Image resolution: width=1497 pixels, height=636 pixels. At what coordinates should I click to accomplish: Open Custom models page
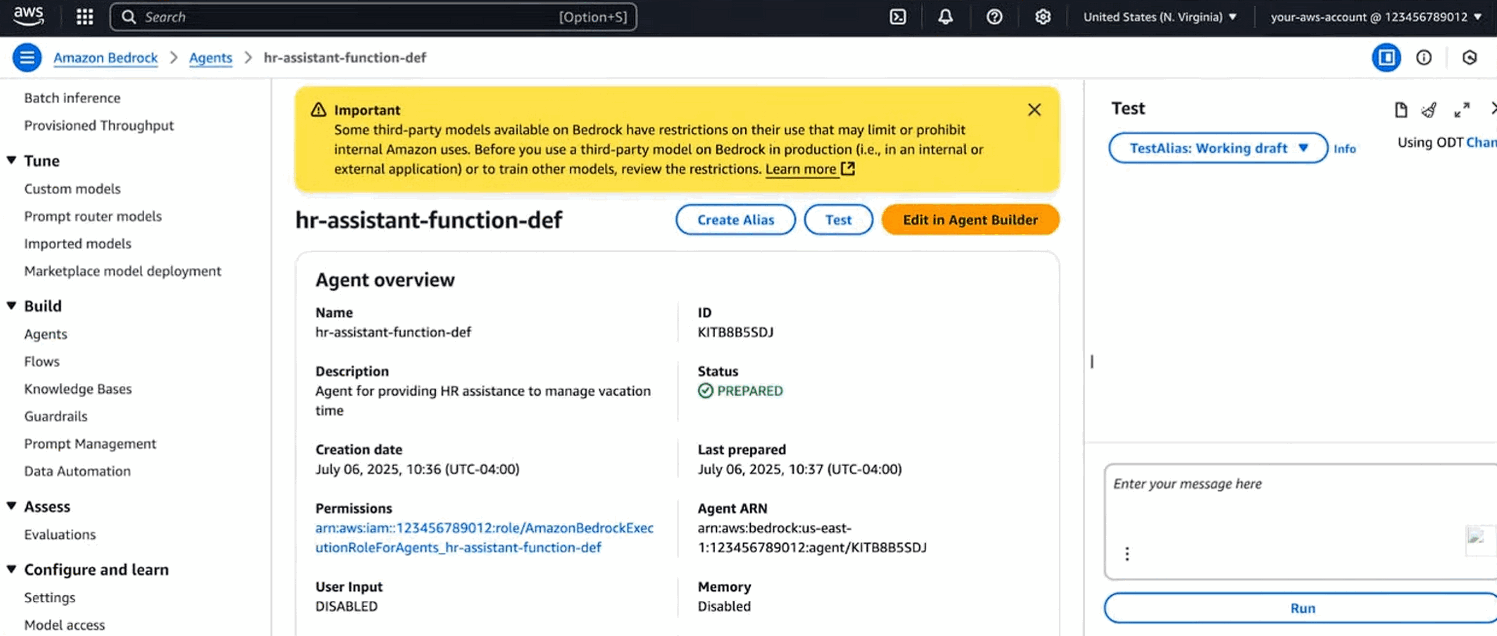pyautogui.click(x=72, y=189)
